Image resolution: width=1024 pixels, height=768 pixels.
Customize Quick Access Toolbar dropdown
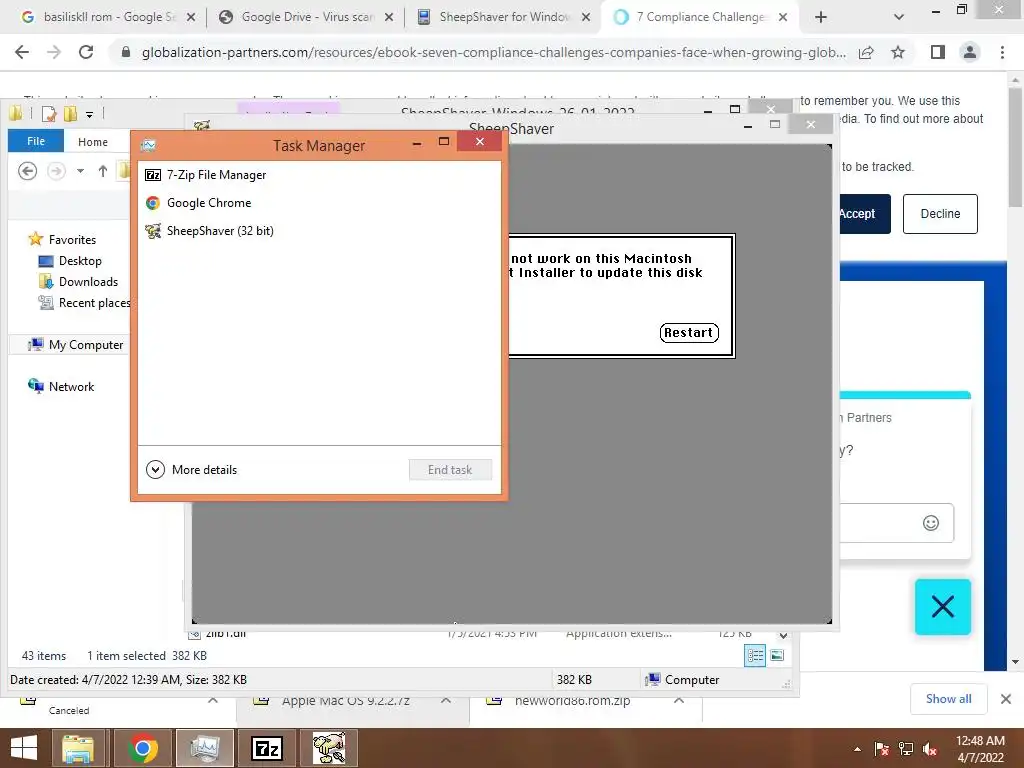pos(89,114)
